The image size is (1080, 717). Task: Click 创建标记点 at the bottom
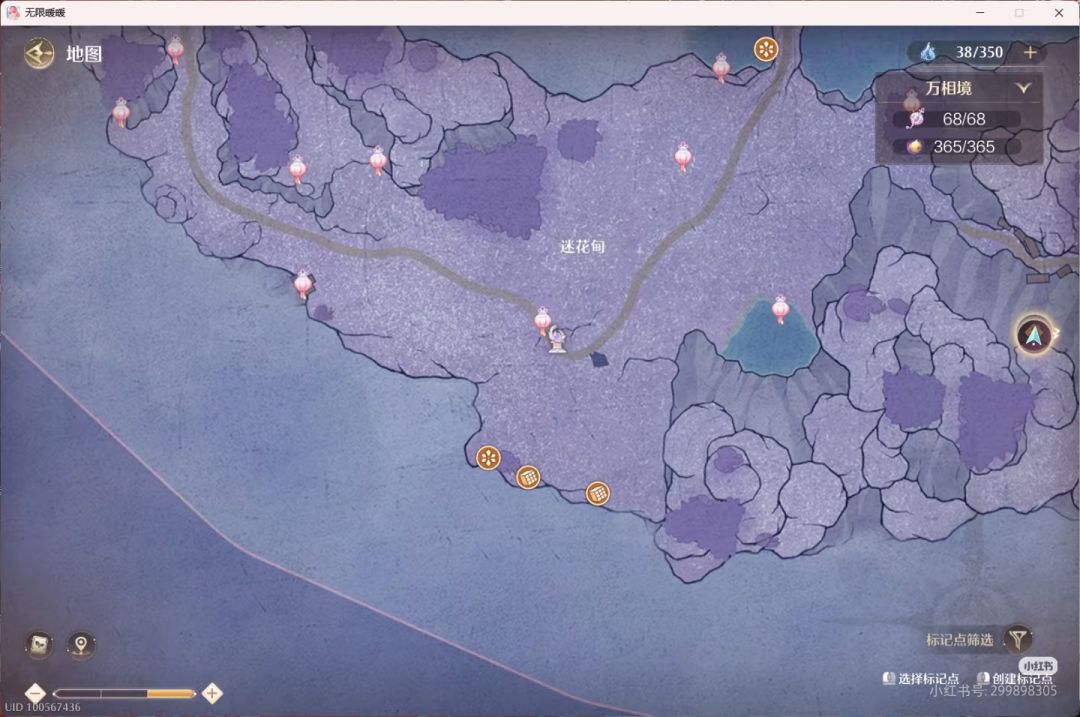1021,678
